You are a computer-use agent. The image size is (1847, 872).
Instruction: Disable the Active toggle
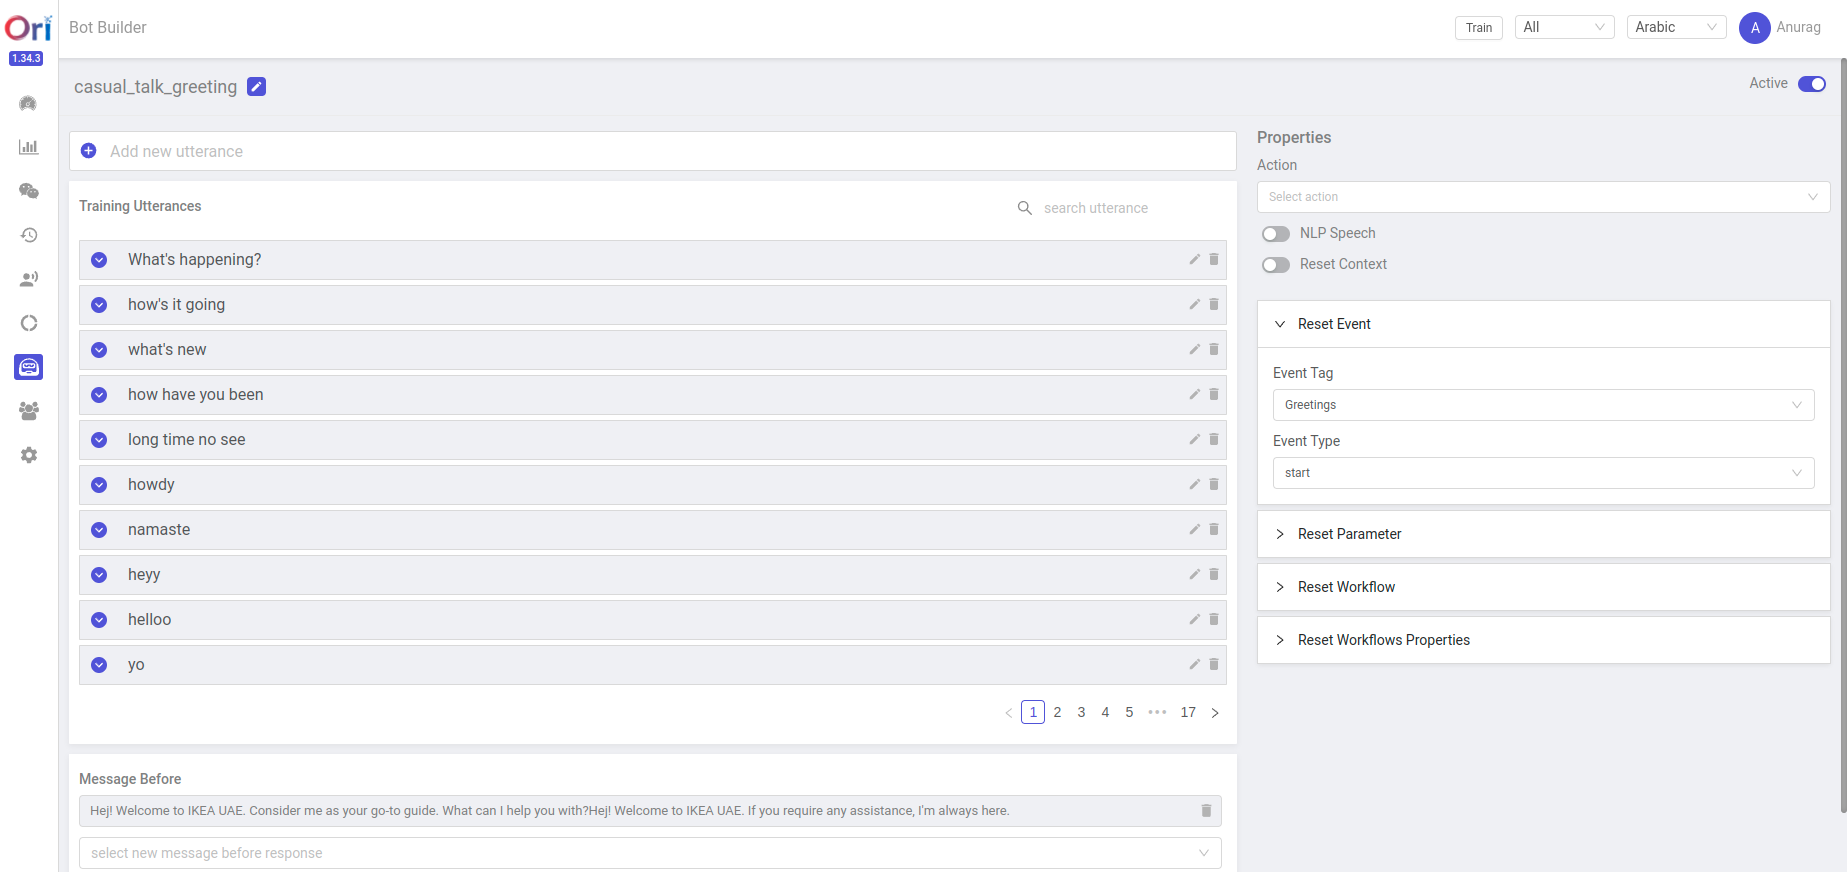1811,84
